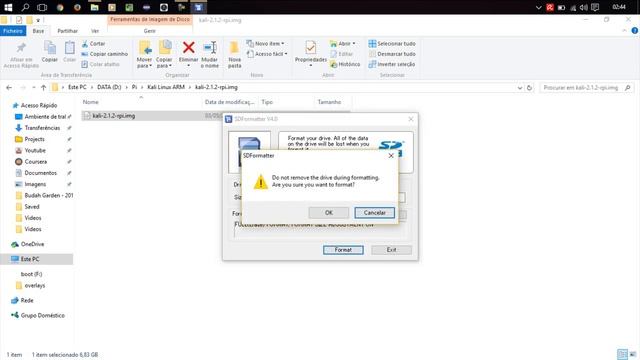
Task: Click Kali Linux ARM in the breadcrumb
Action: pyautogui.click(x=166, y=87)
